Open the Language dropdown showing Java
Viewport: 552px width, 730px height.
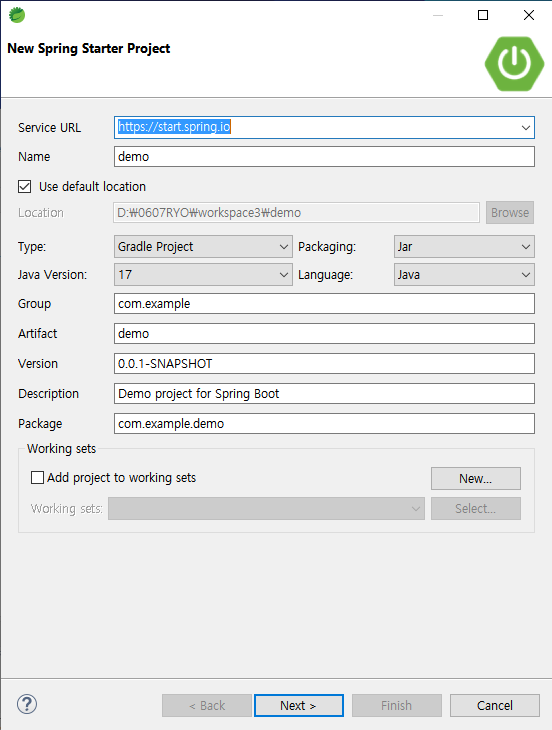coord(464,275)
